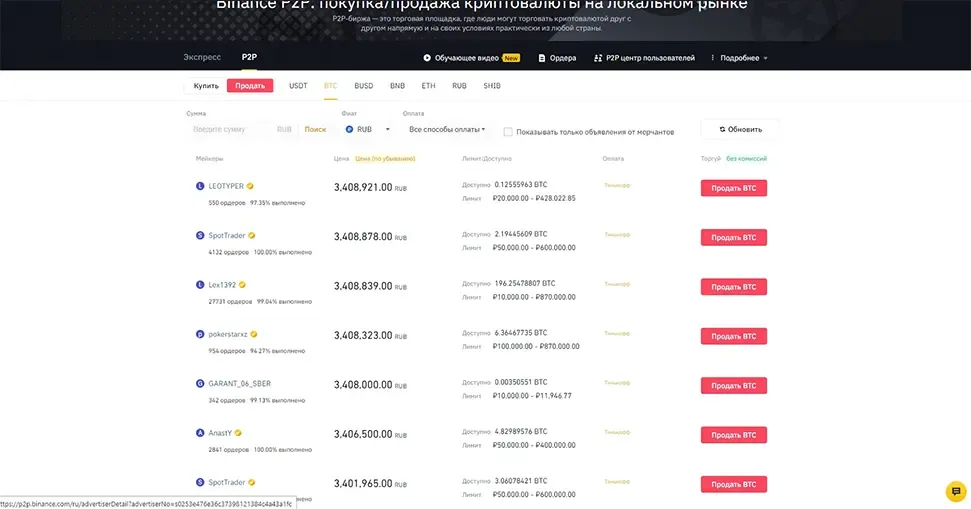
Task: Click the available amount 196.25478807 BTC
Action: [525, 284]
